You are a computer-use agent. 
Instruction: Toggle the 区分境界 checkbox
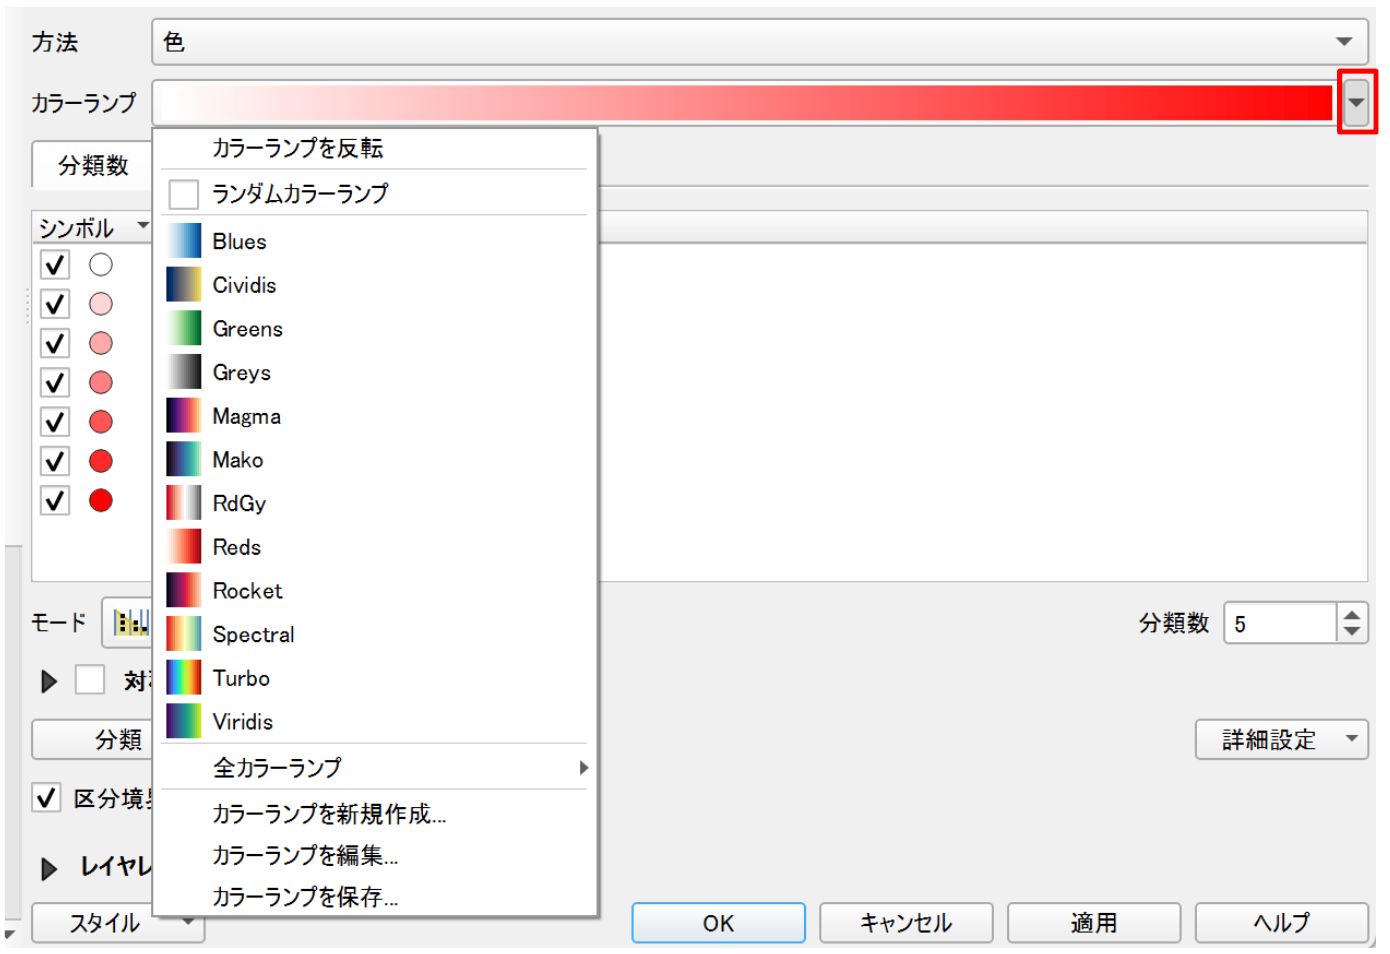(47, 798)
